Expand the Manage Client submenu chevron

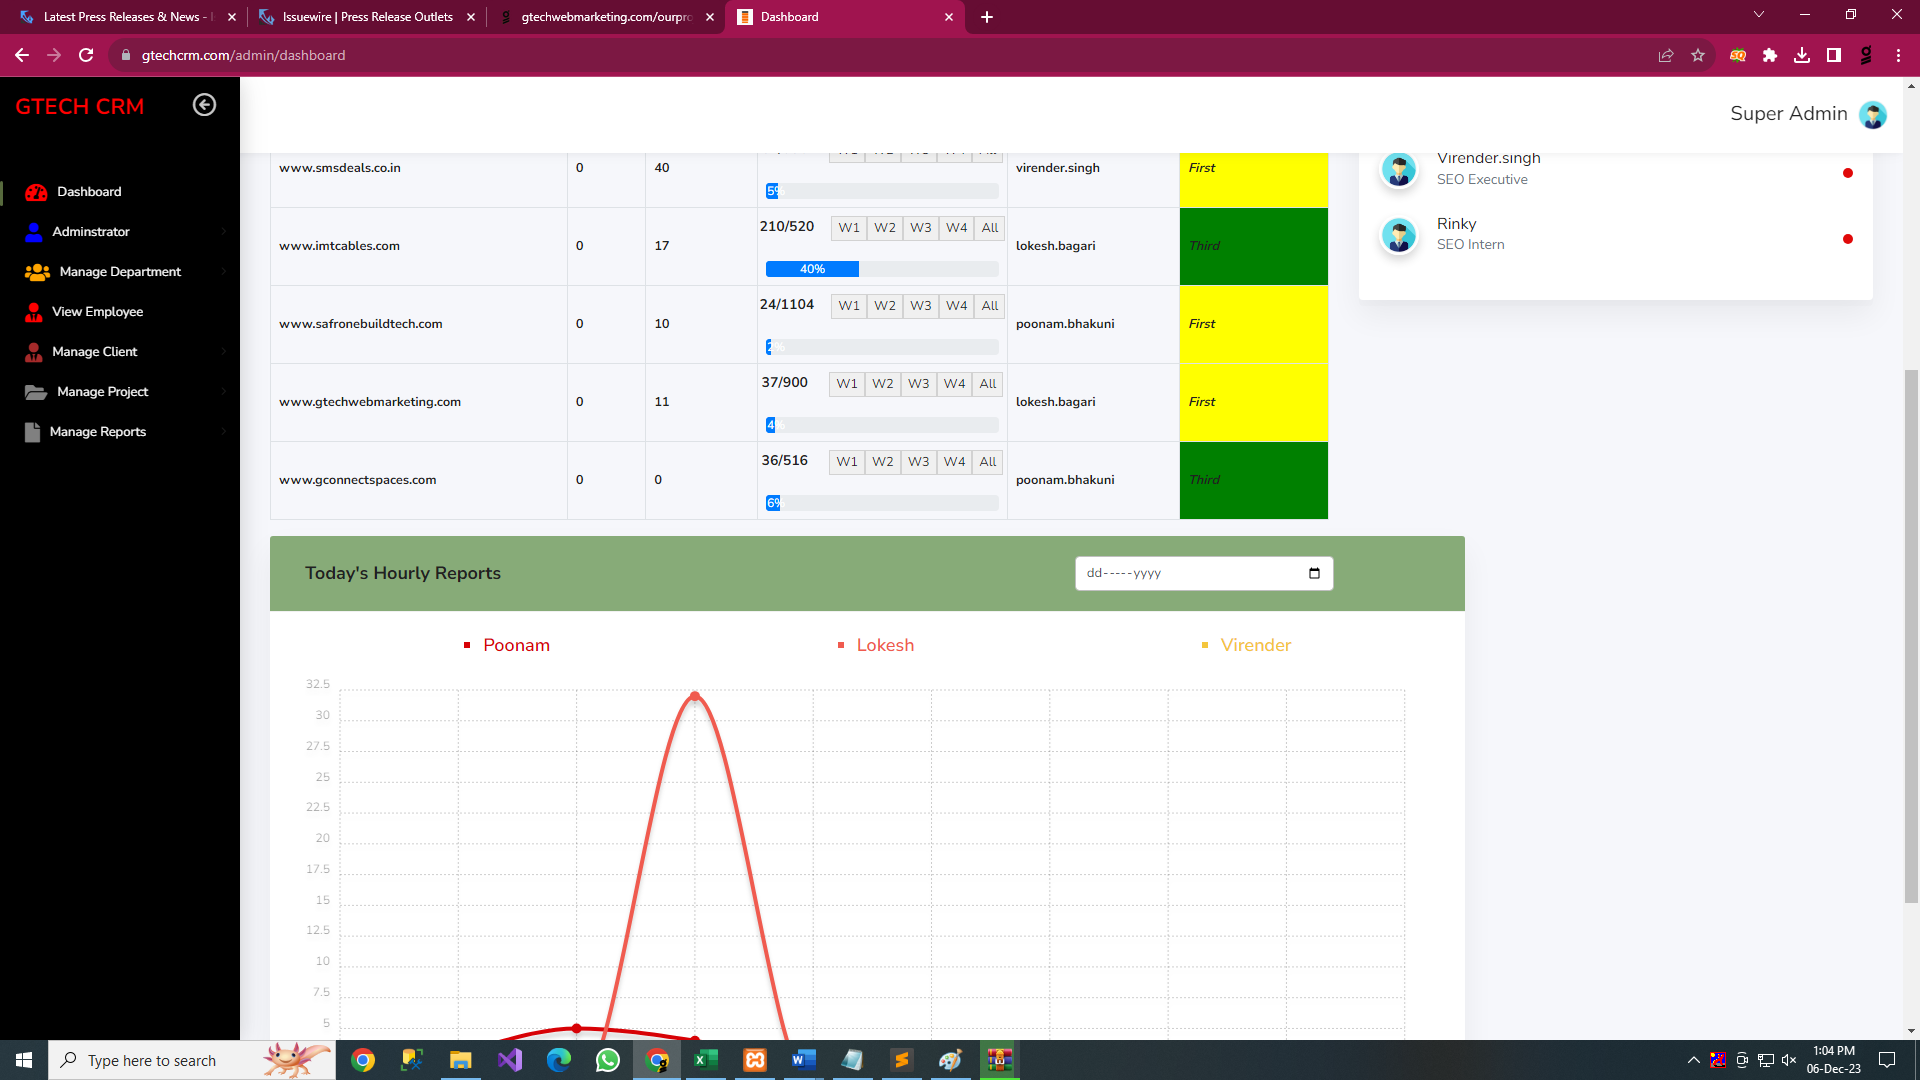[x=223, y=351]
